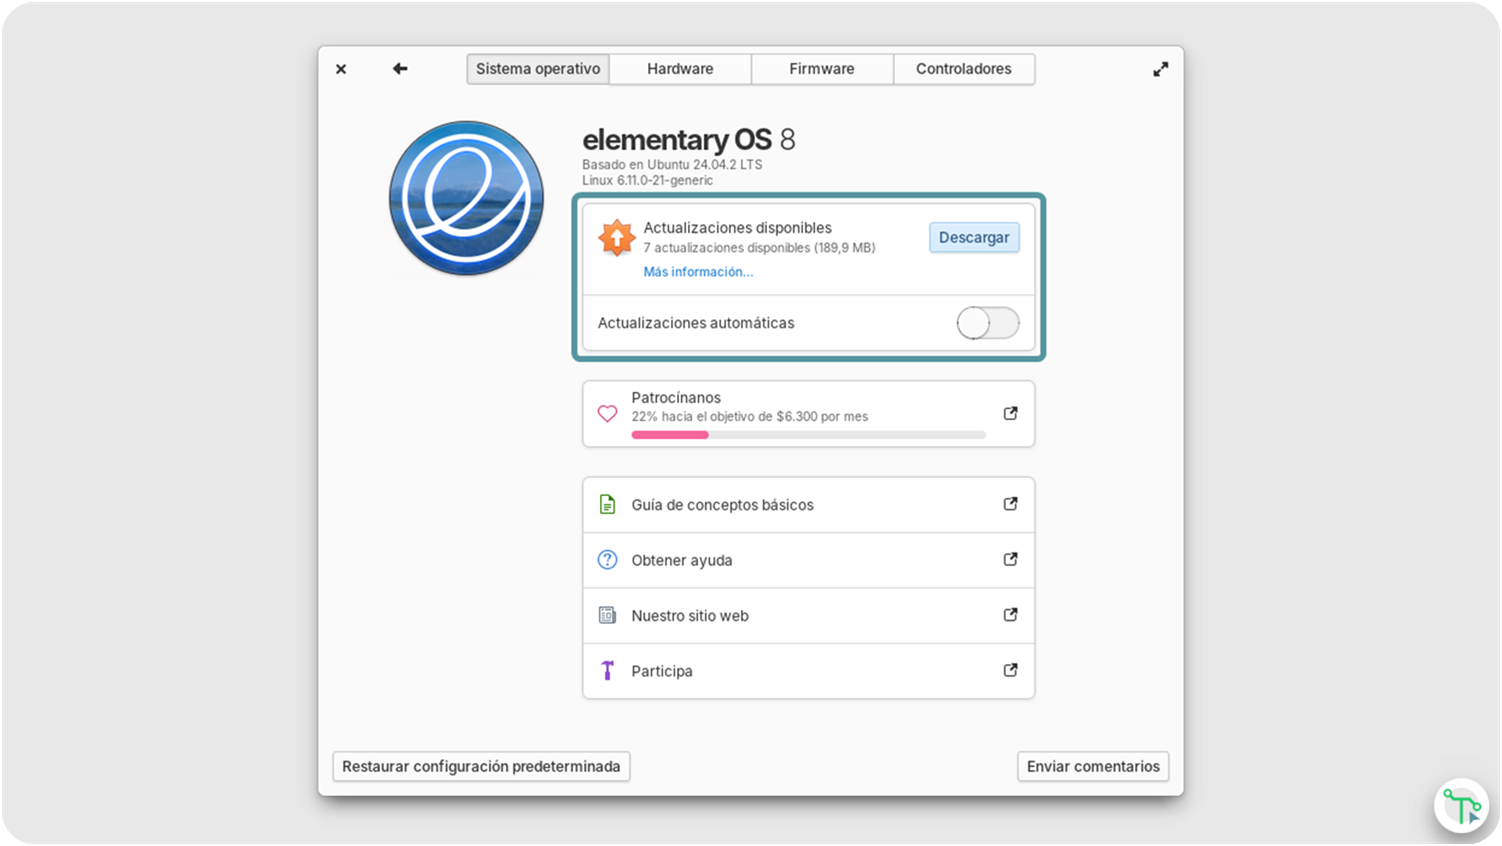The width and height of the screenshot is (1502, 846).
Task: Click the back arrow navigation icon
Action: [399, 68]
